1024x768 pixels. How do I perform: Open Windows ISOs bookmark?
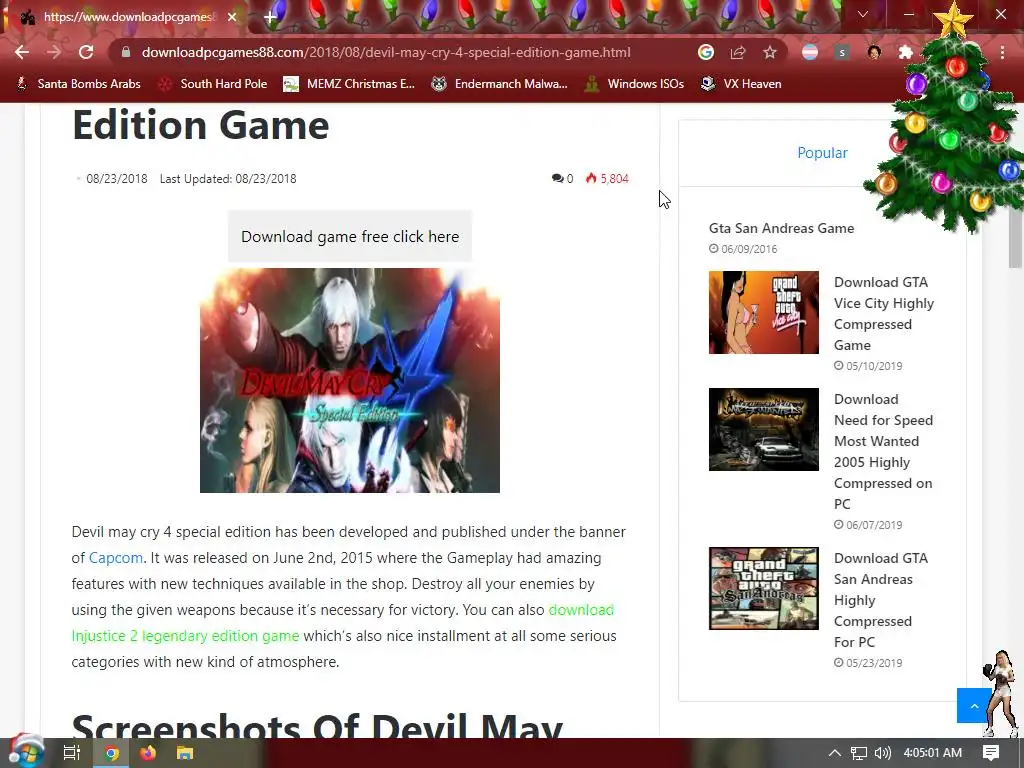coord(635,84)
